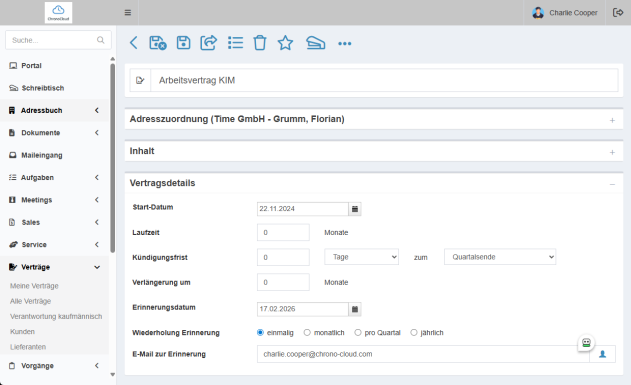Click the save and close icon

(x=158, y=43)
